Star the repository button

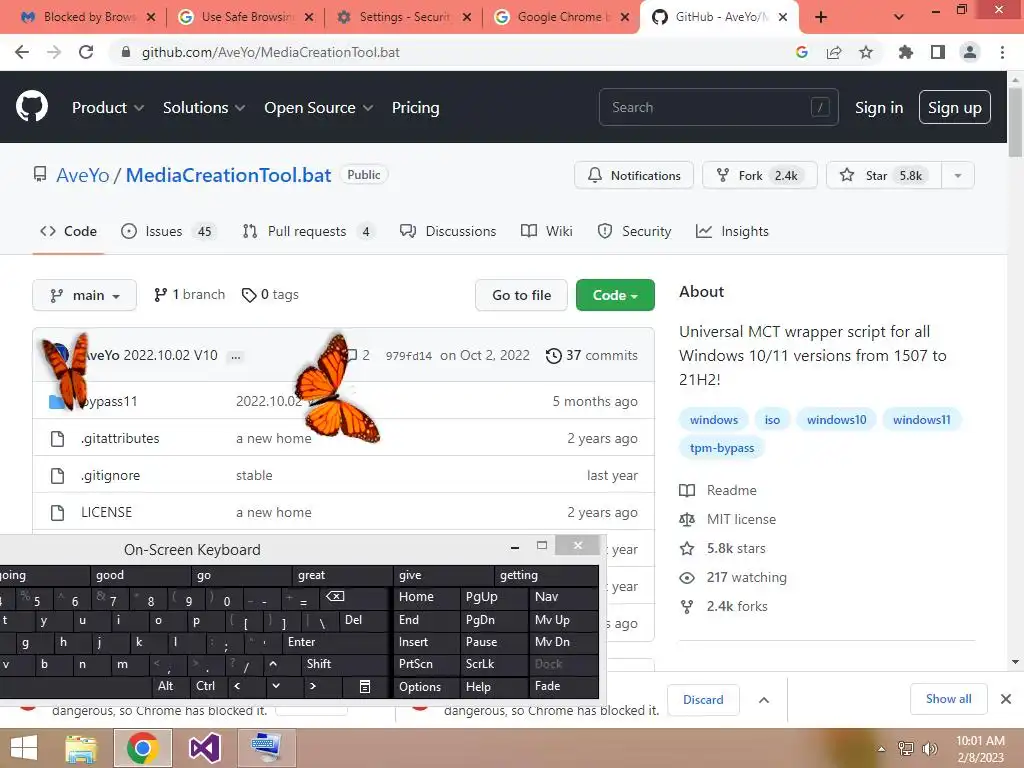pos(884,175)
